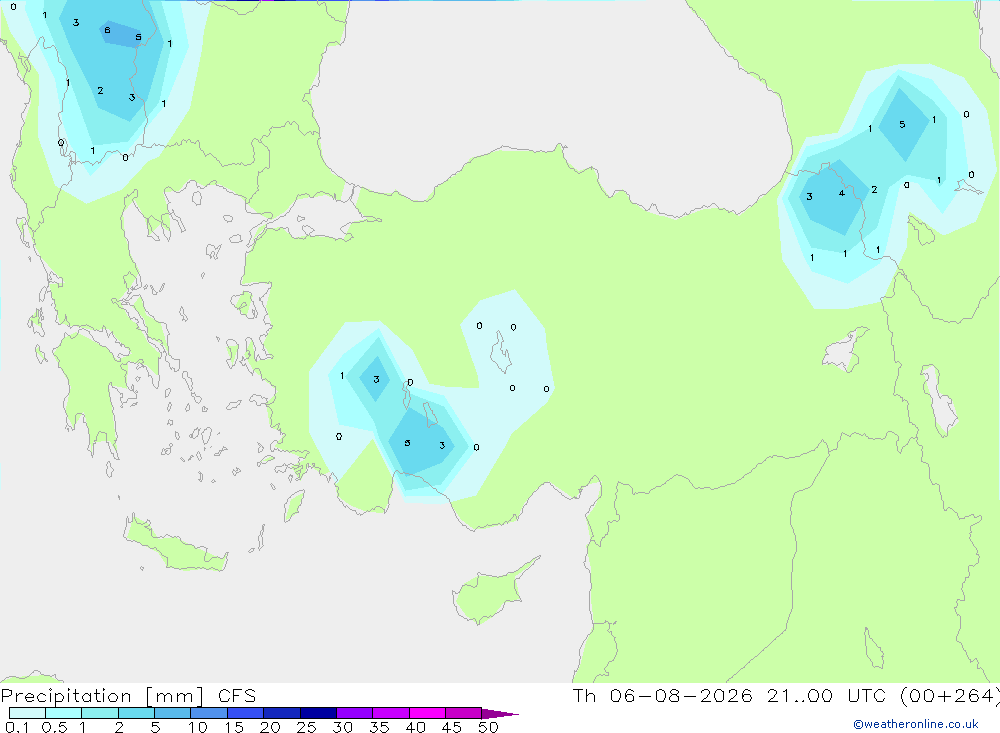Choose the 25–30 mm legend color swatch
The height and width of the screenshot is (733, 1000).
[318, 713]
